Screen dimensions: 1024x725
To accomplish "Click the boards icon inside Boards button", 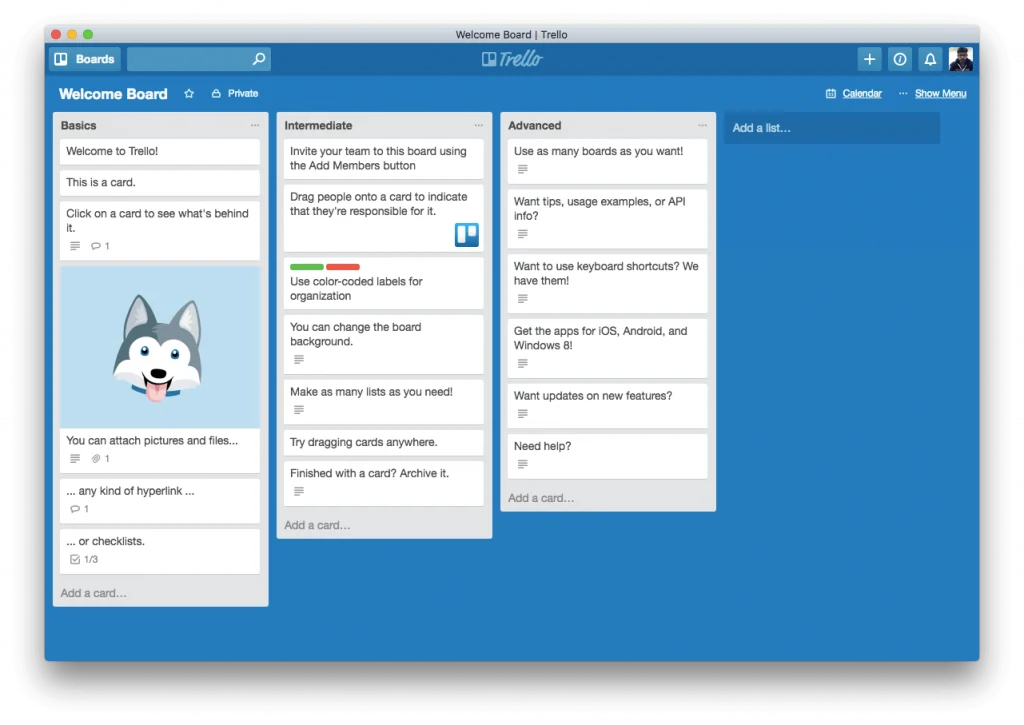I will 61,59.
